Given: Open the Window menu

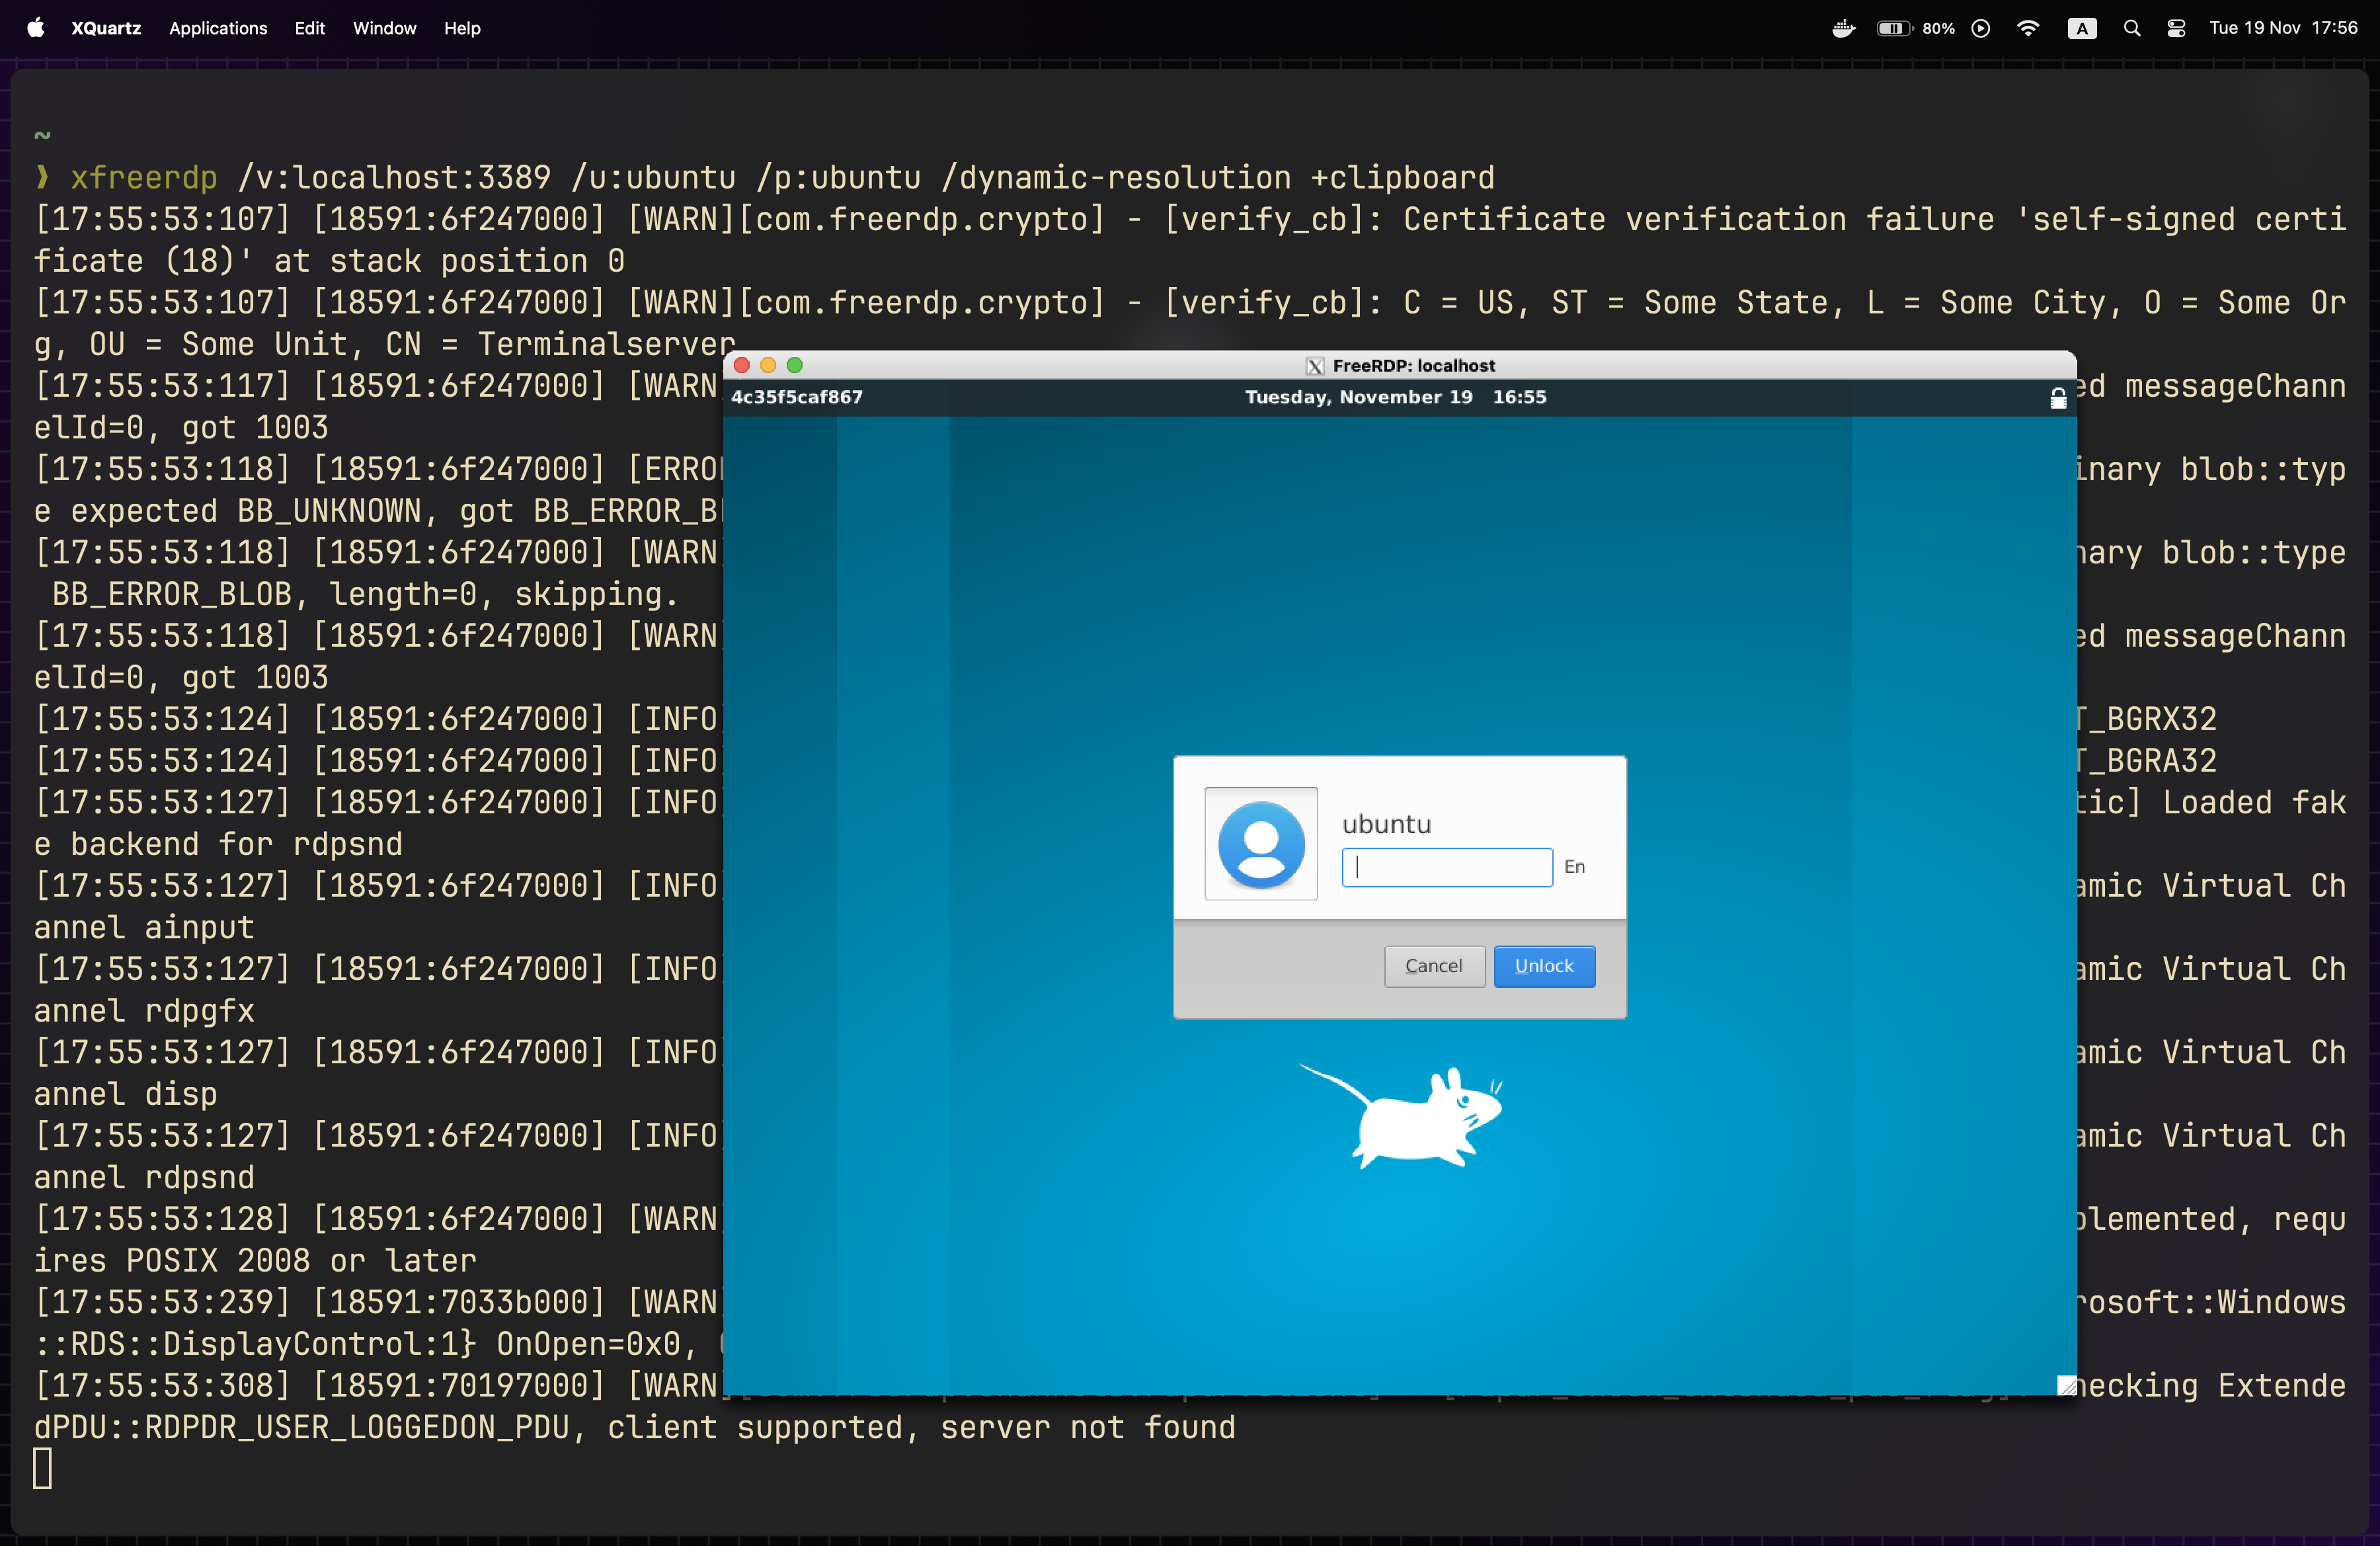Looking at the screenshot, I should 384,28.
